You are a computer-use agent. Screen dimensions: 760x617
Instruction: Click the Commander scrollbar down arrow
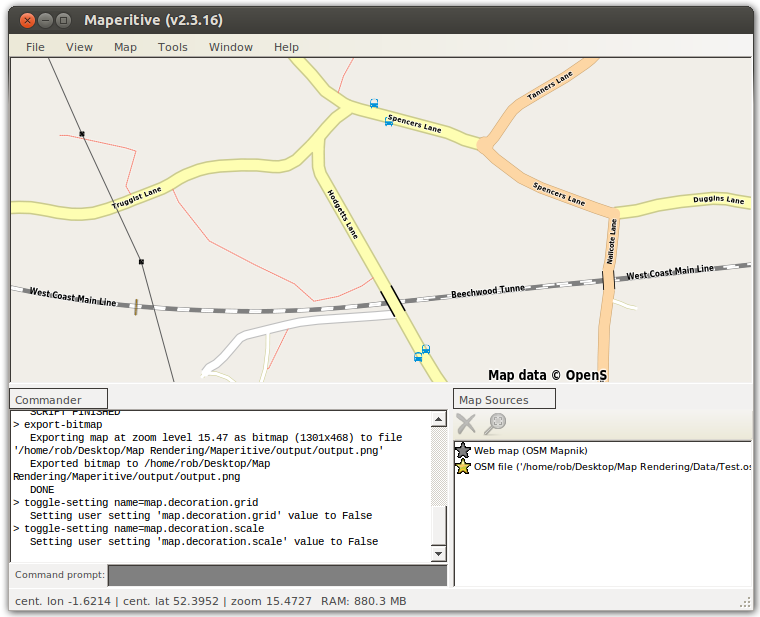pyautogui.click(x=439, y=554)
